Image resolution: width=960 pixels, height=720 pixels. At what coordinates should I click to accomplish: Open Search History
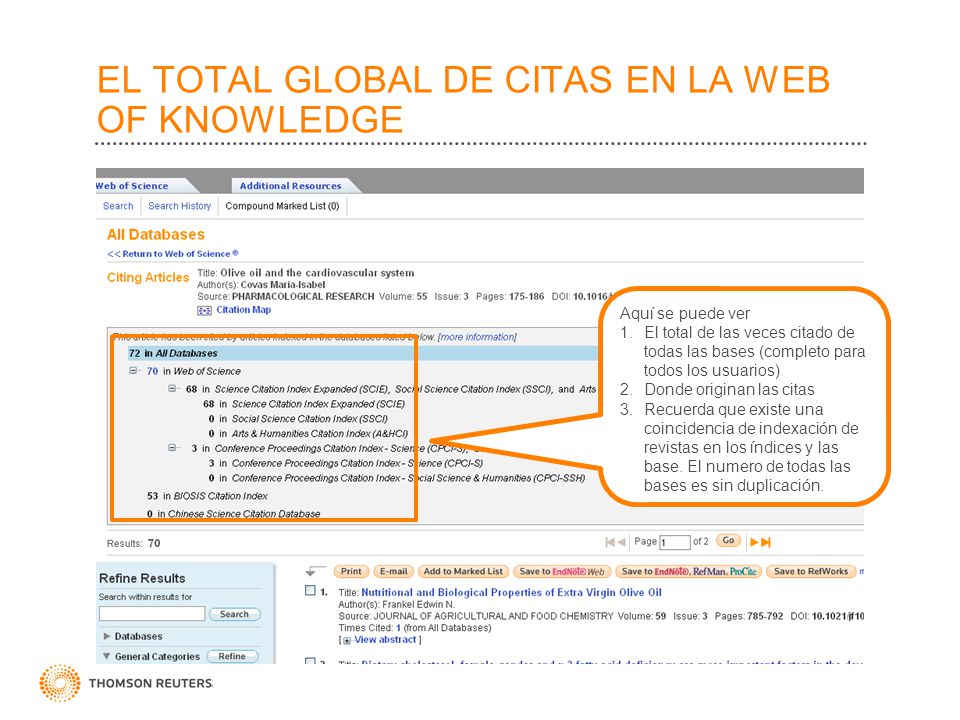pos(179,206)
